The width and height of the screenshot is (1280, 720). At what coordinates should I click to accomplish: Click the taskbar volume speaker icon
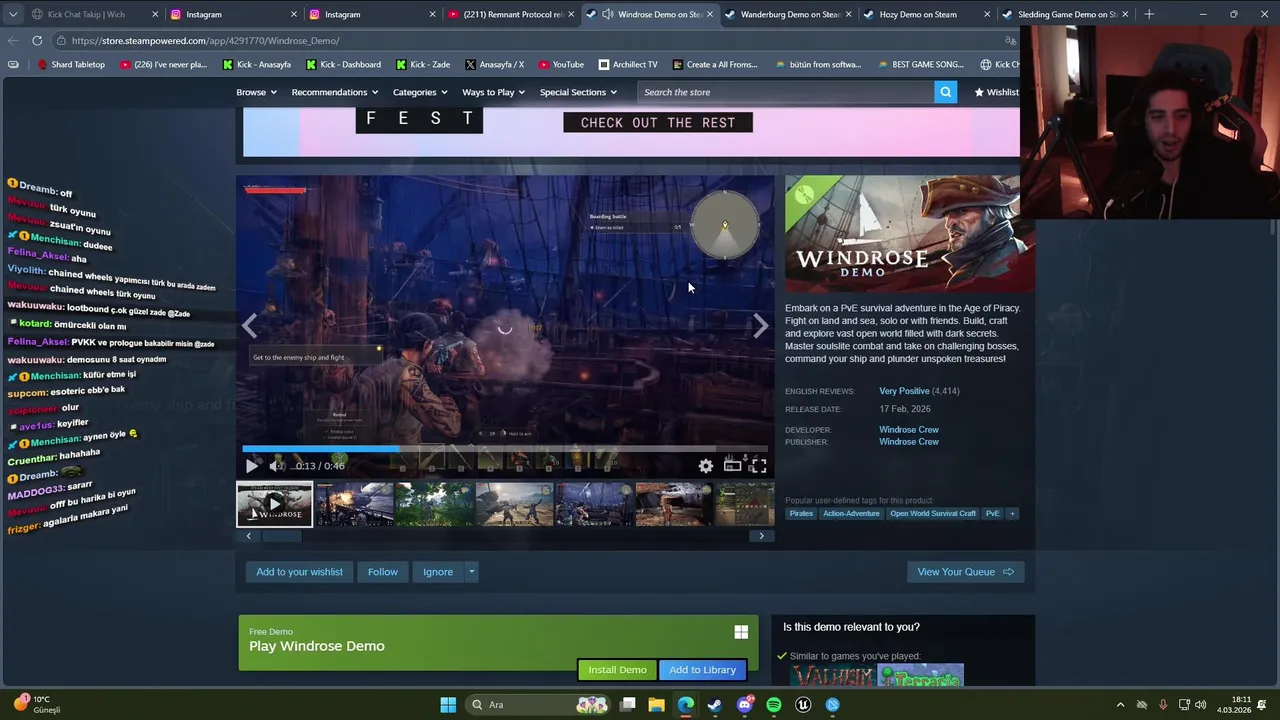[1200, 705]
